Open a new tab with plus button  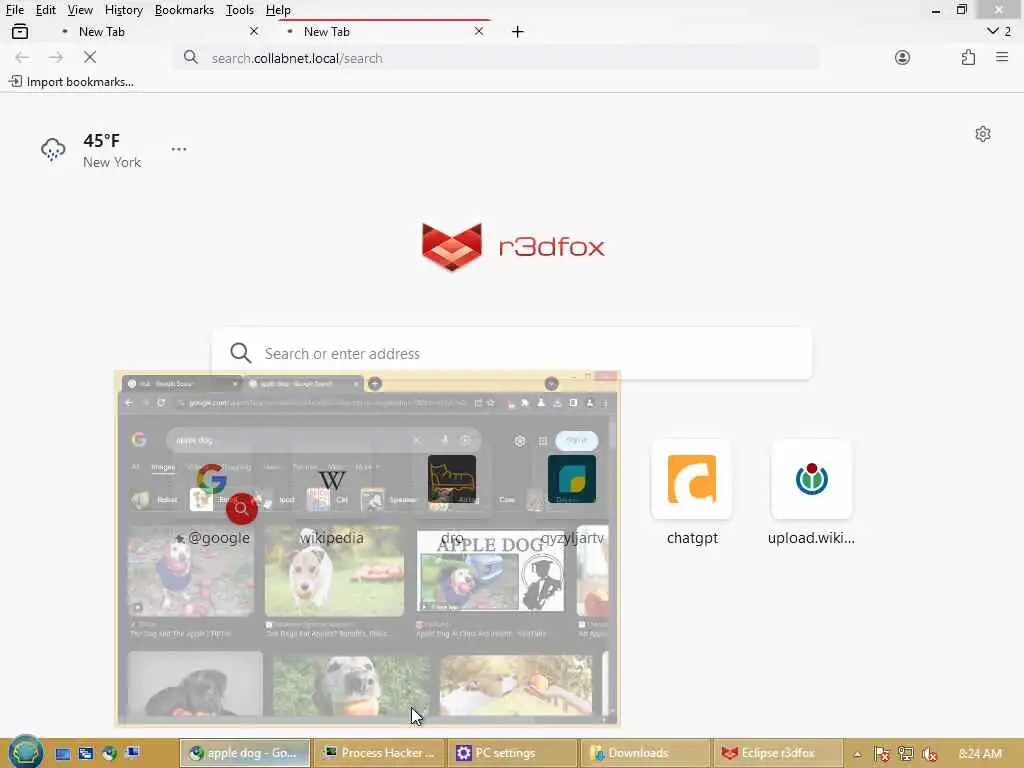[x=518, y=31]
